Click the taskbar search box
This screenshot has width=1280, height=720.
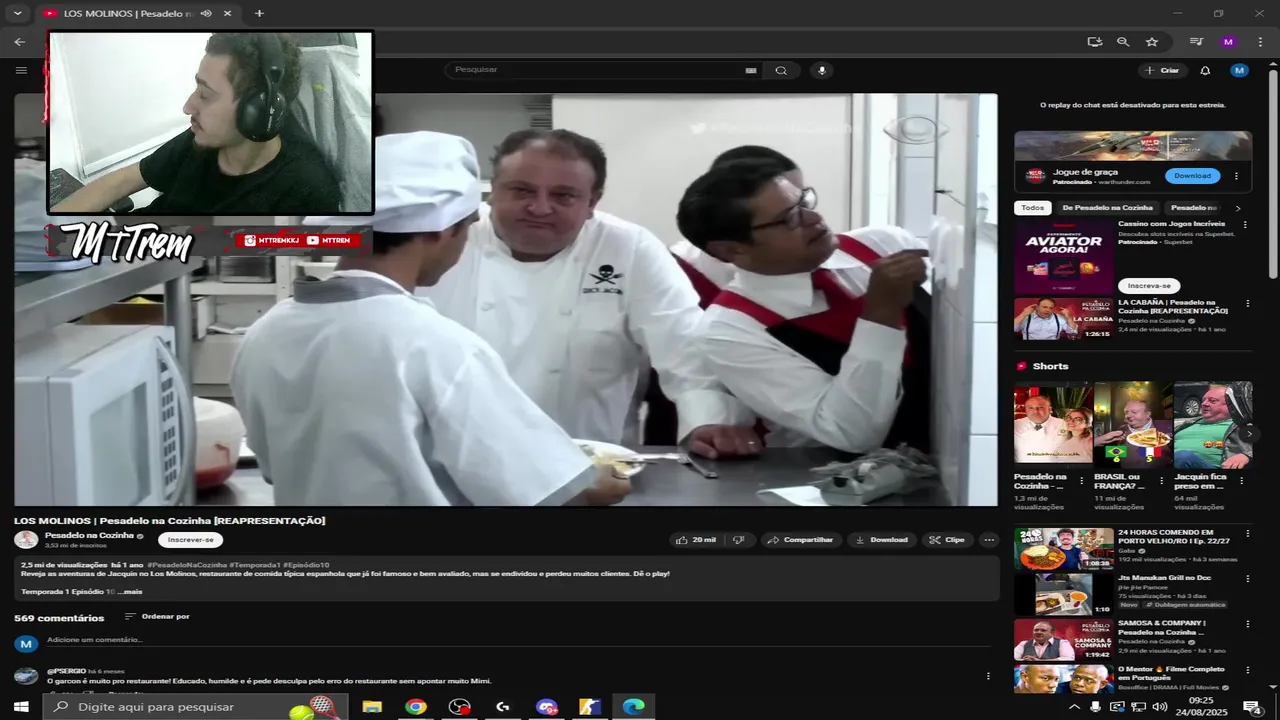point(195,707)
